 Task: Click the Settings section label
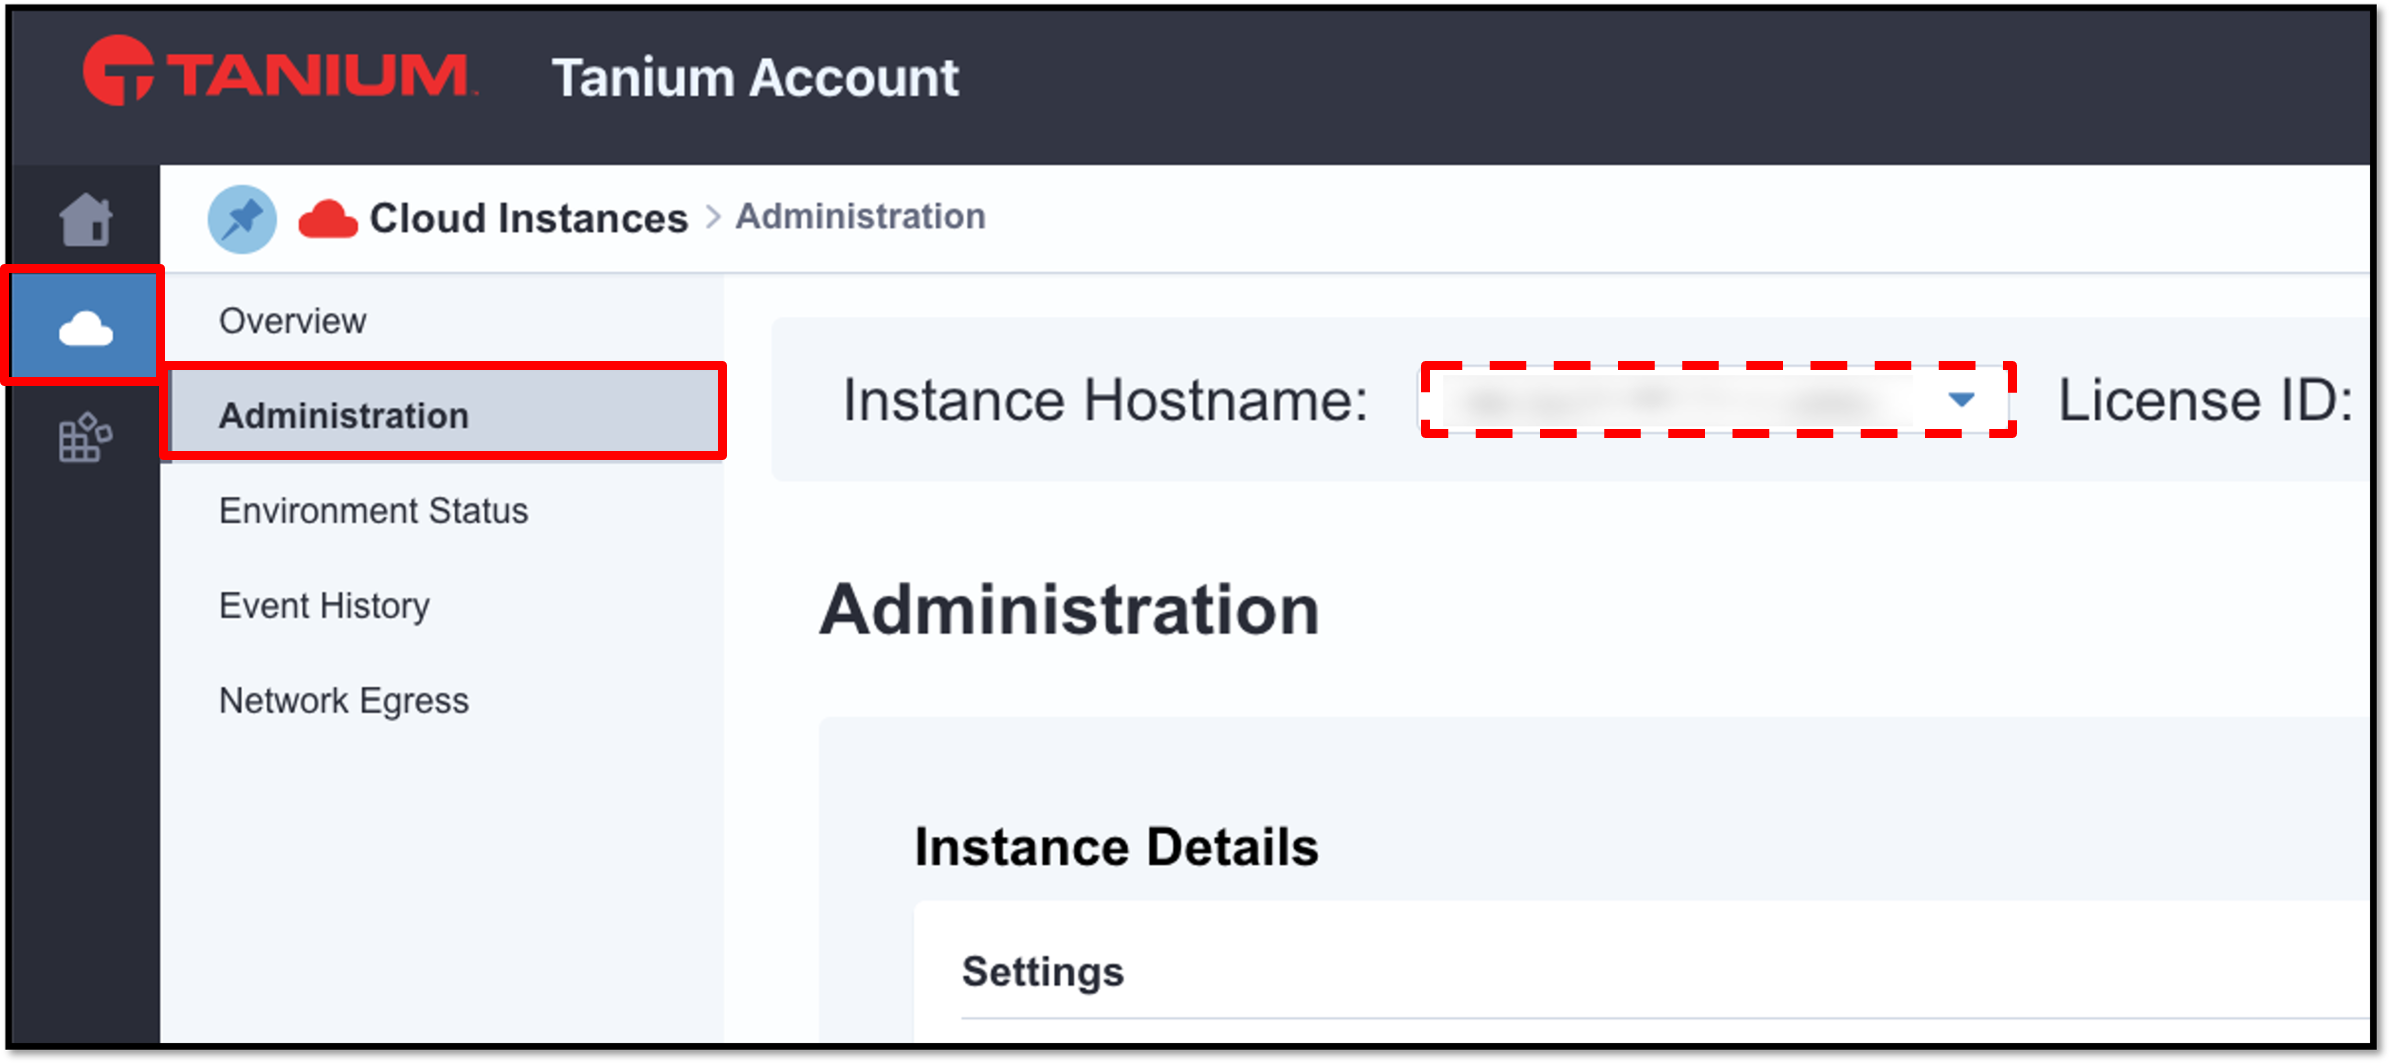tap(1042, 971)
